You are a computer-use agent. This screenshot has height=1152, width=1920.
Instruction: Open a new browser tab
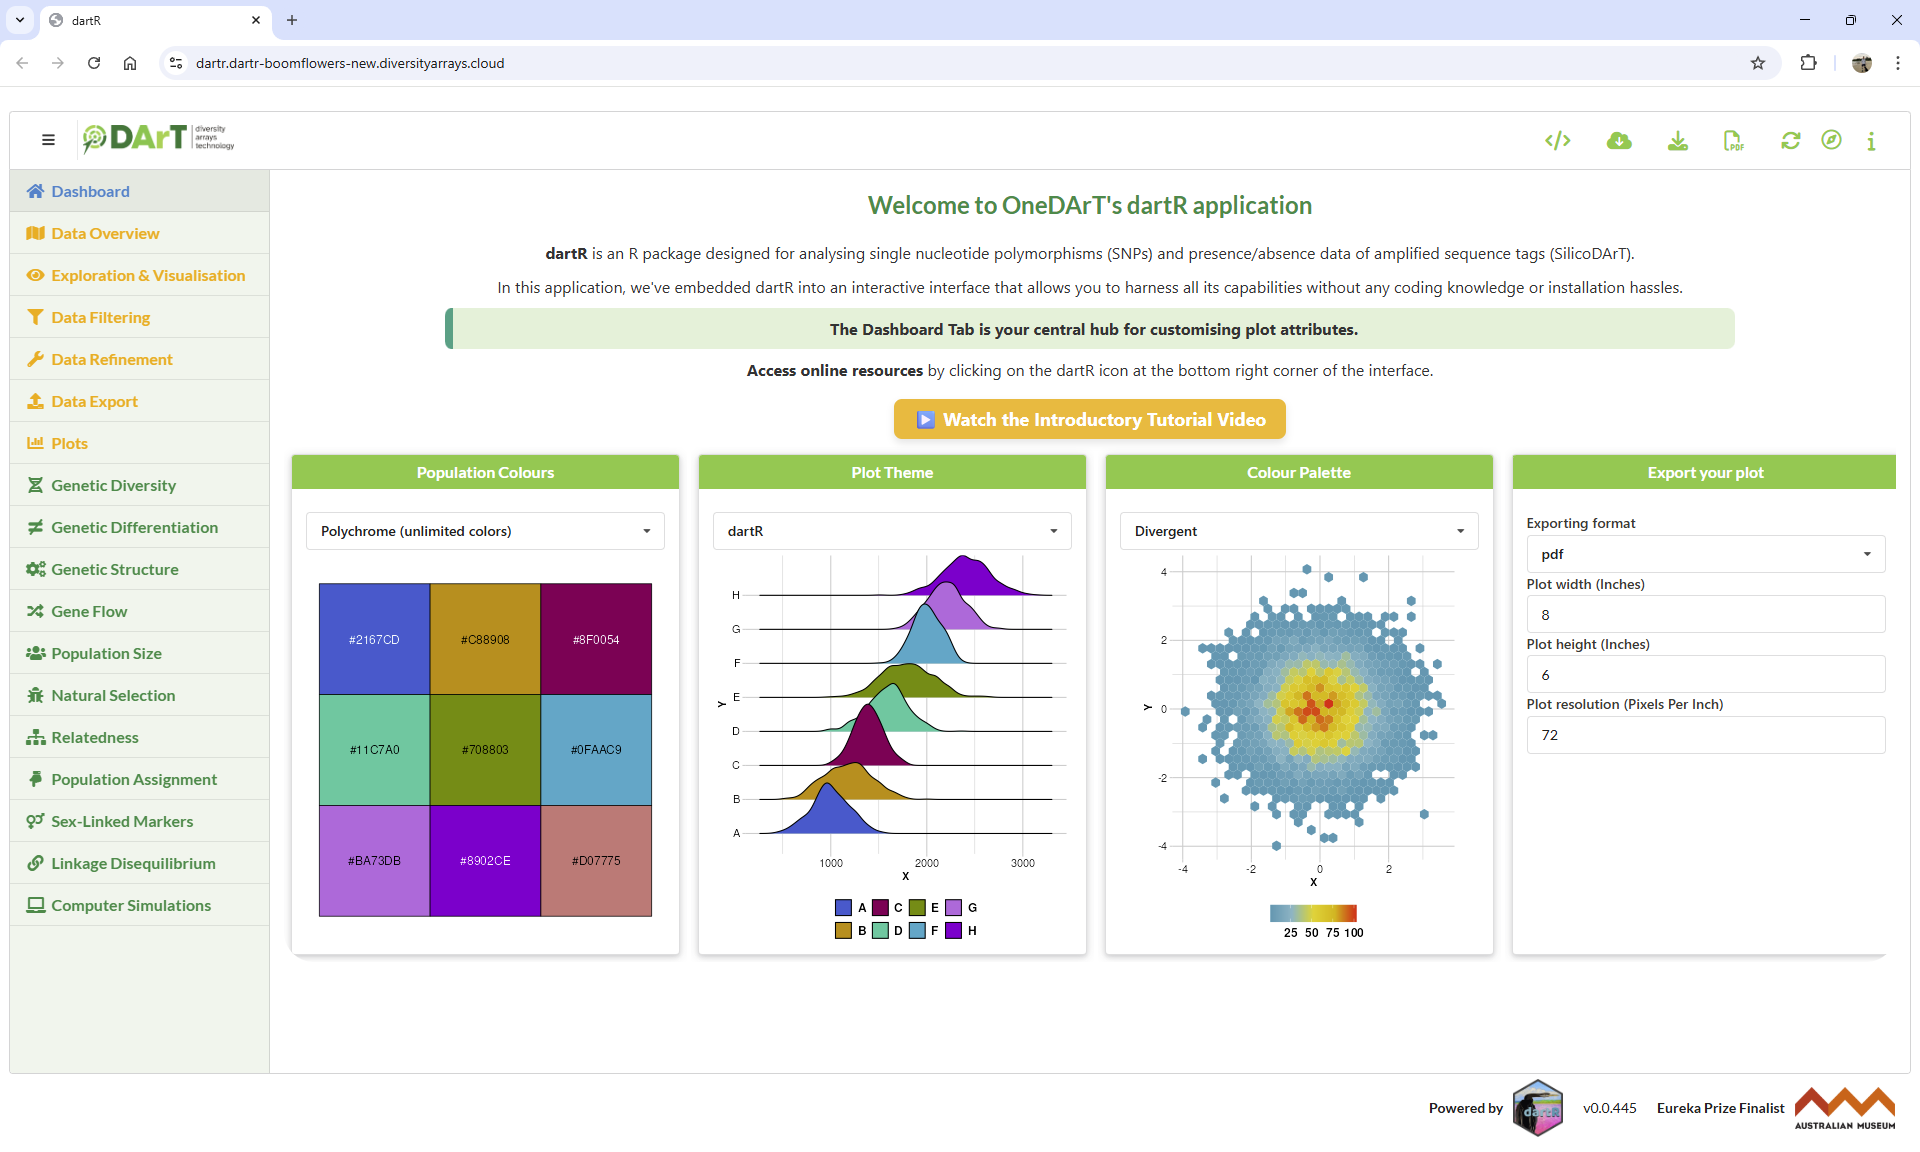[x=292, y=20]
